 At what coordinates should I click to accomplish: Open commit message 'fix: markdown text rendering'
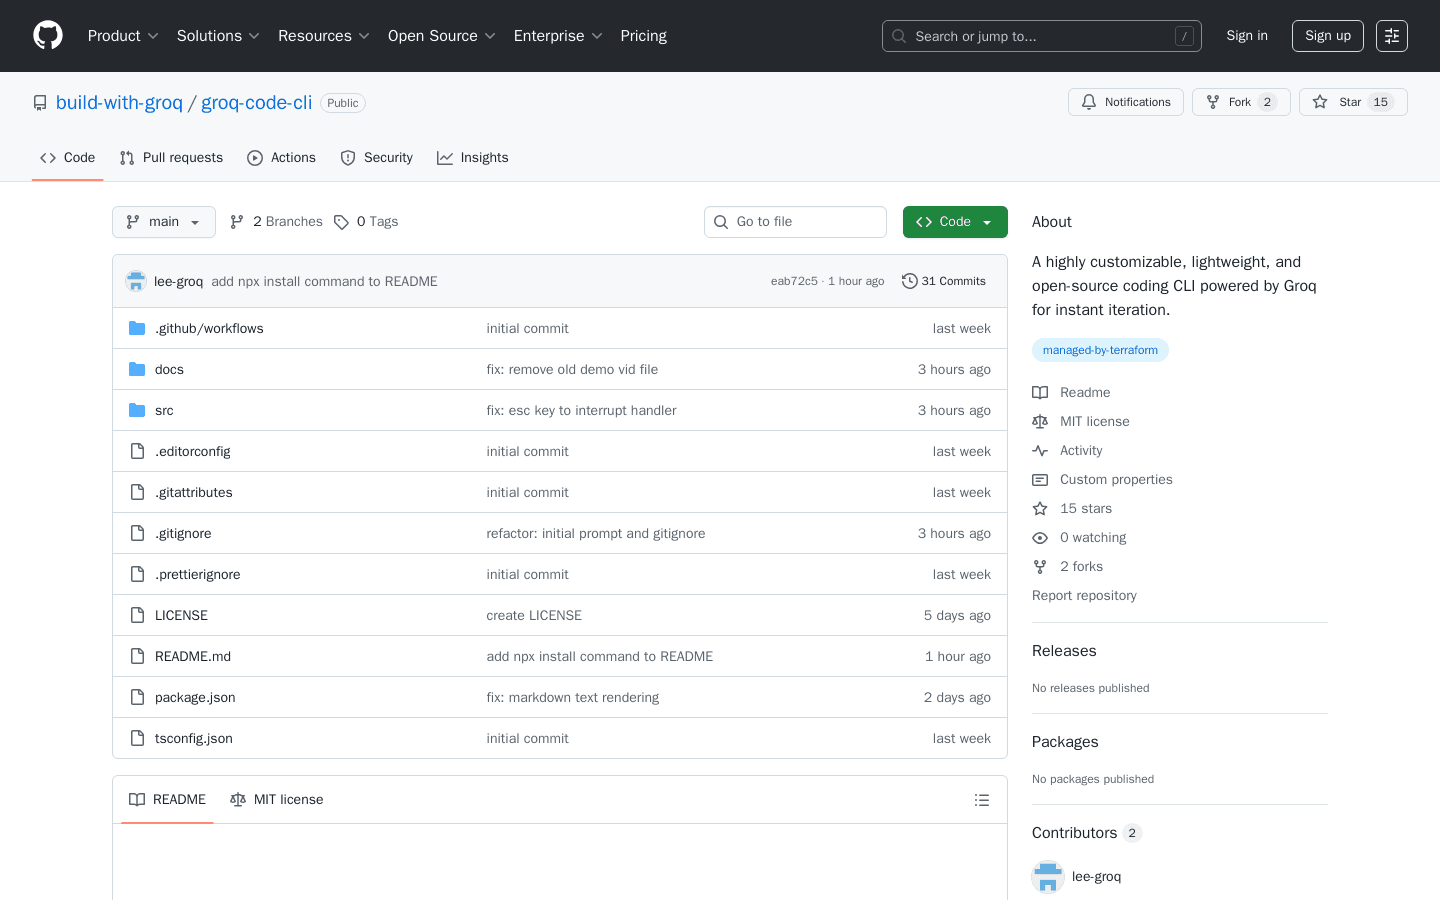(573, 697)
